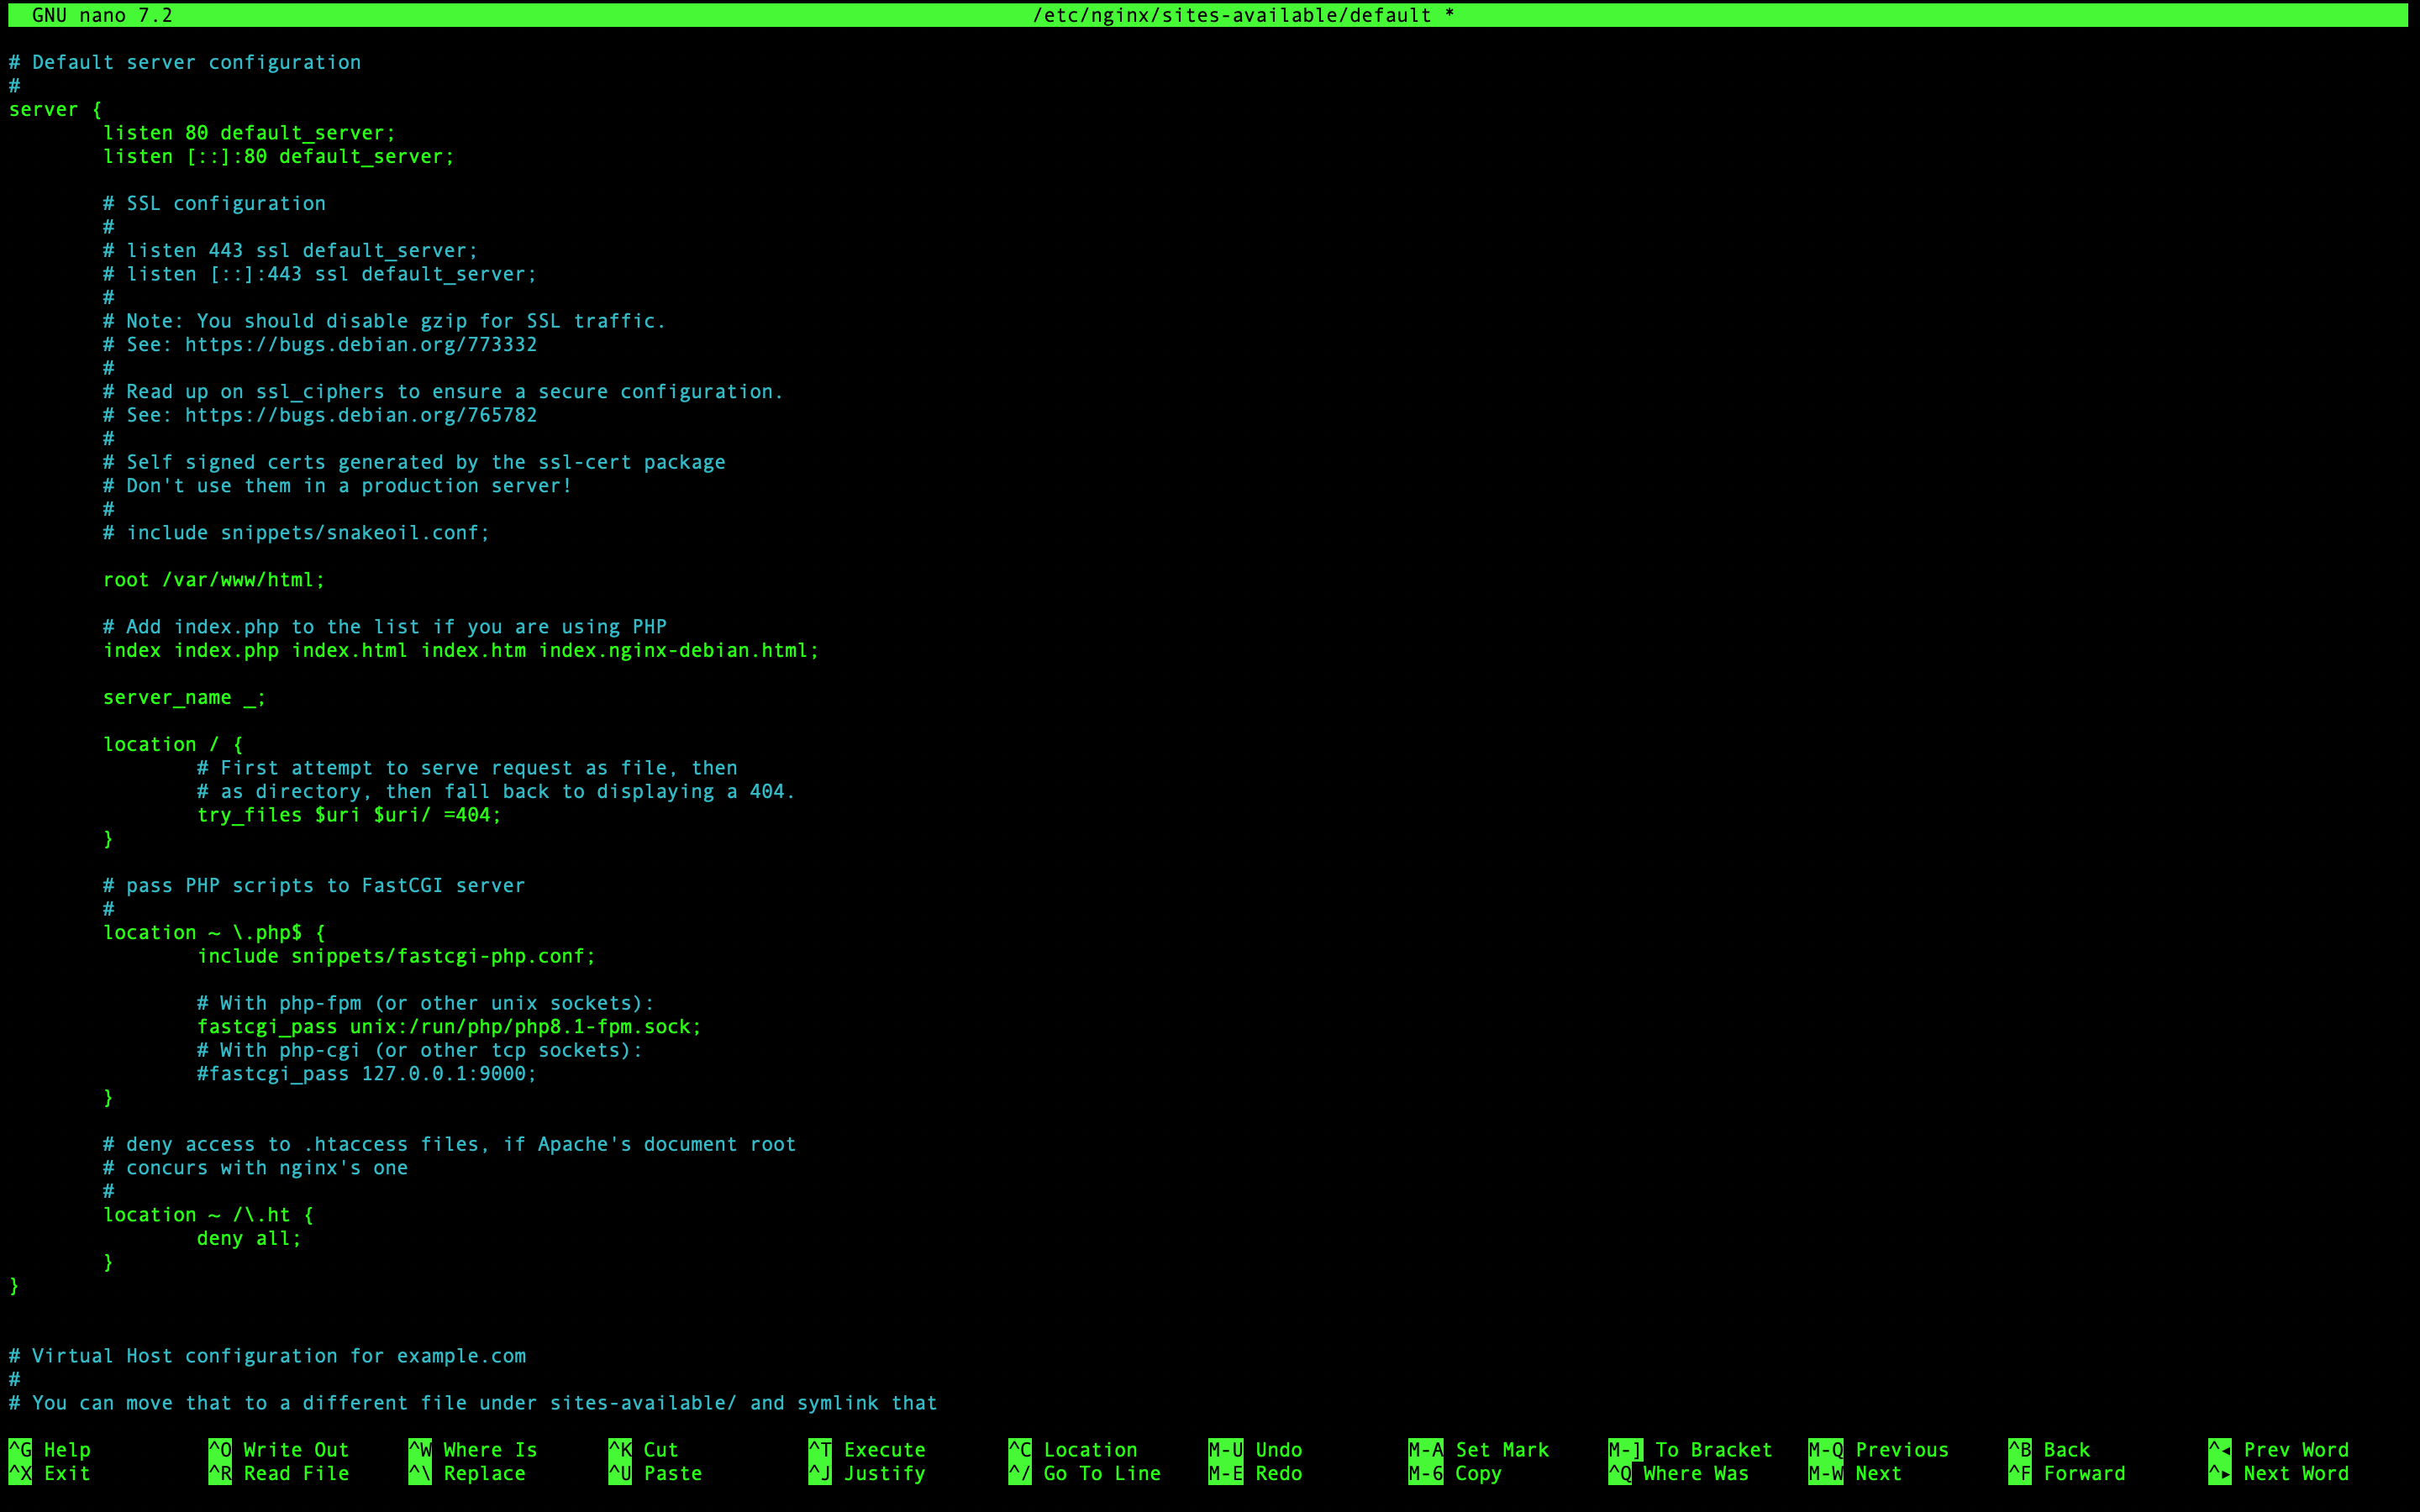
Task: Place cursor on 'deny all;' line
Action: tap(249, 1238)
